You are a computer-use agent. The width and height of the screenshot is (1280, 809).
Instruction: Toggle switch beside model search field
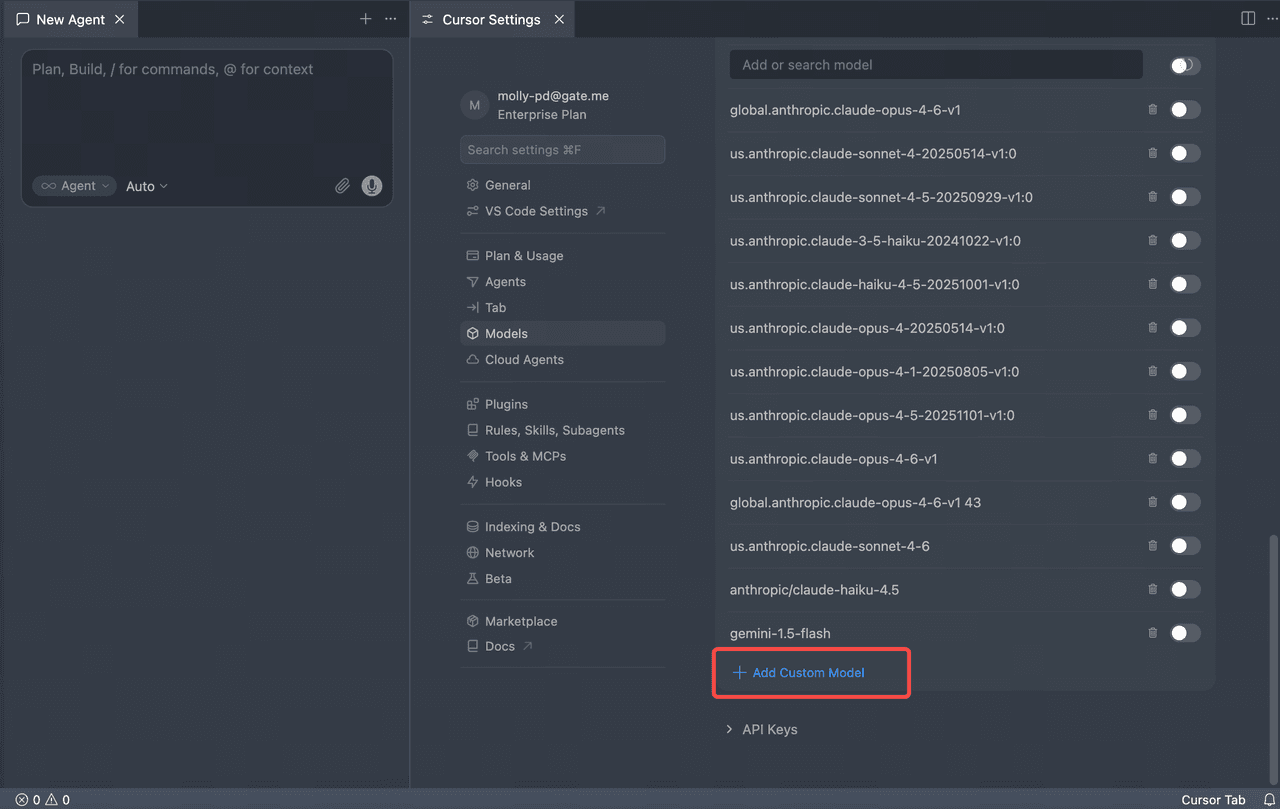(x=1185, y=65)
